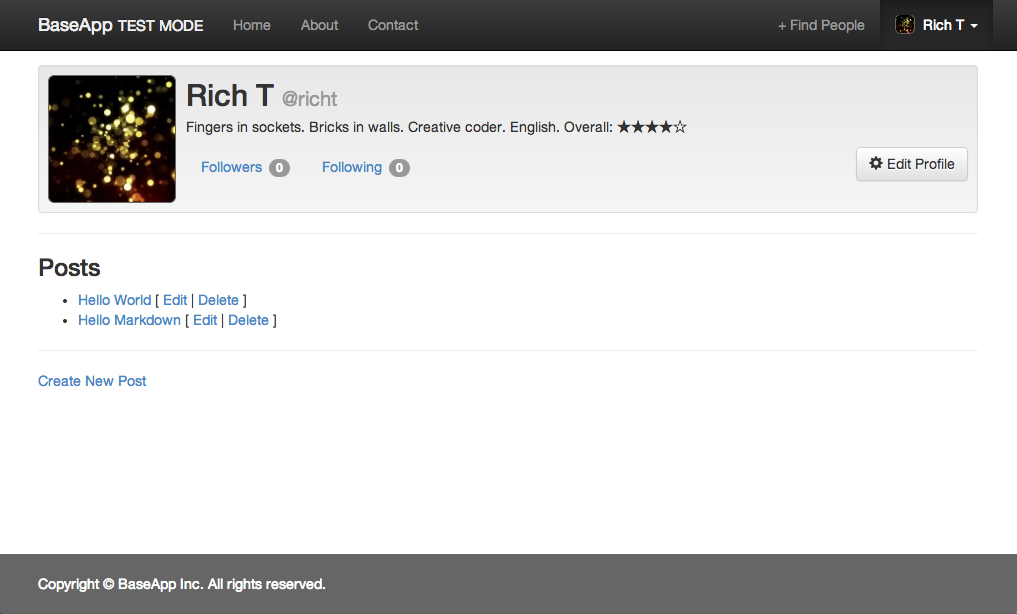
Task: Open the Contact page
Action: (393, 25)
